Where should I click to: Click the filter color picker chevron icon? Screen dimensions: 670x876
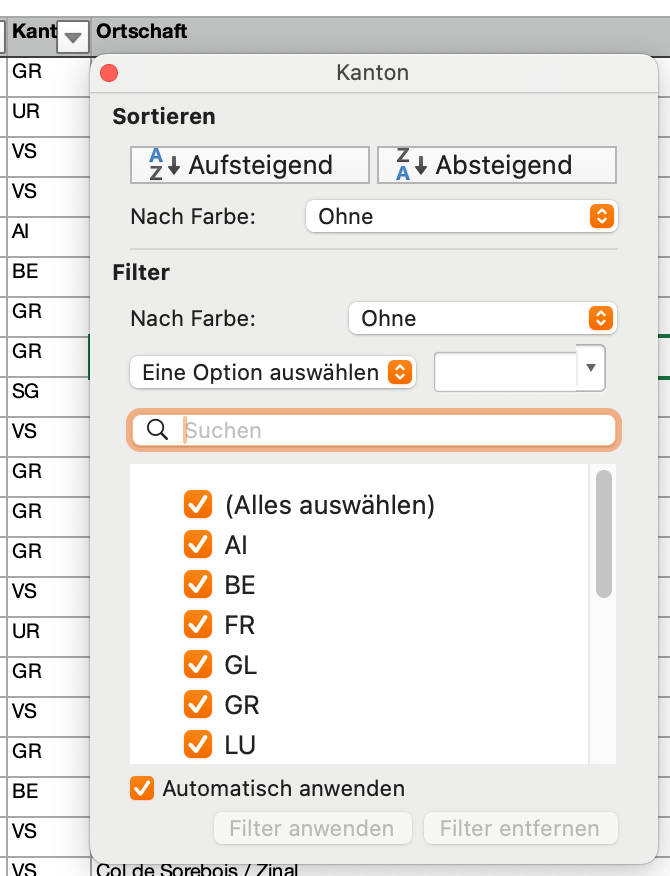click(603, 318)
